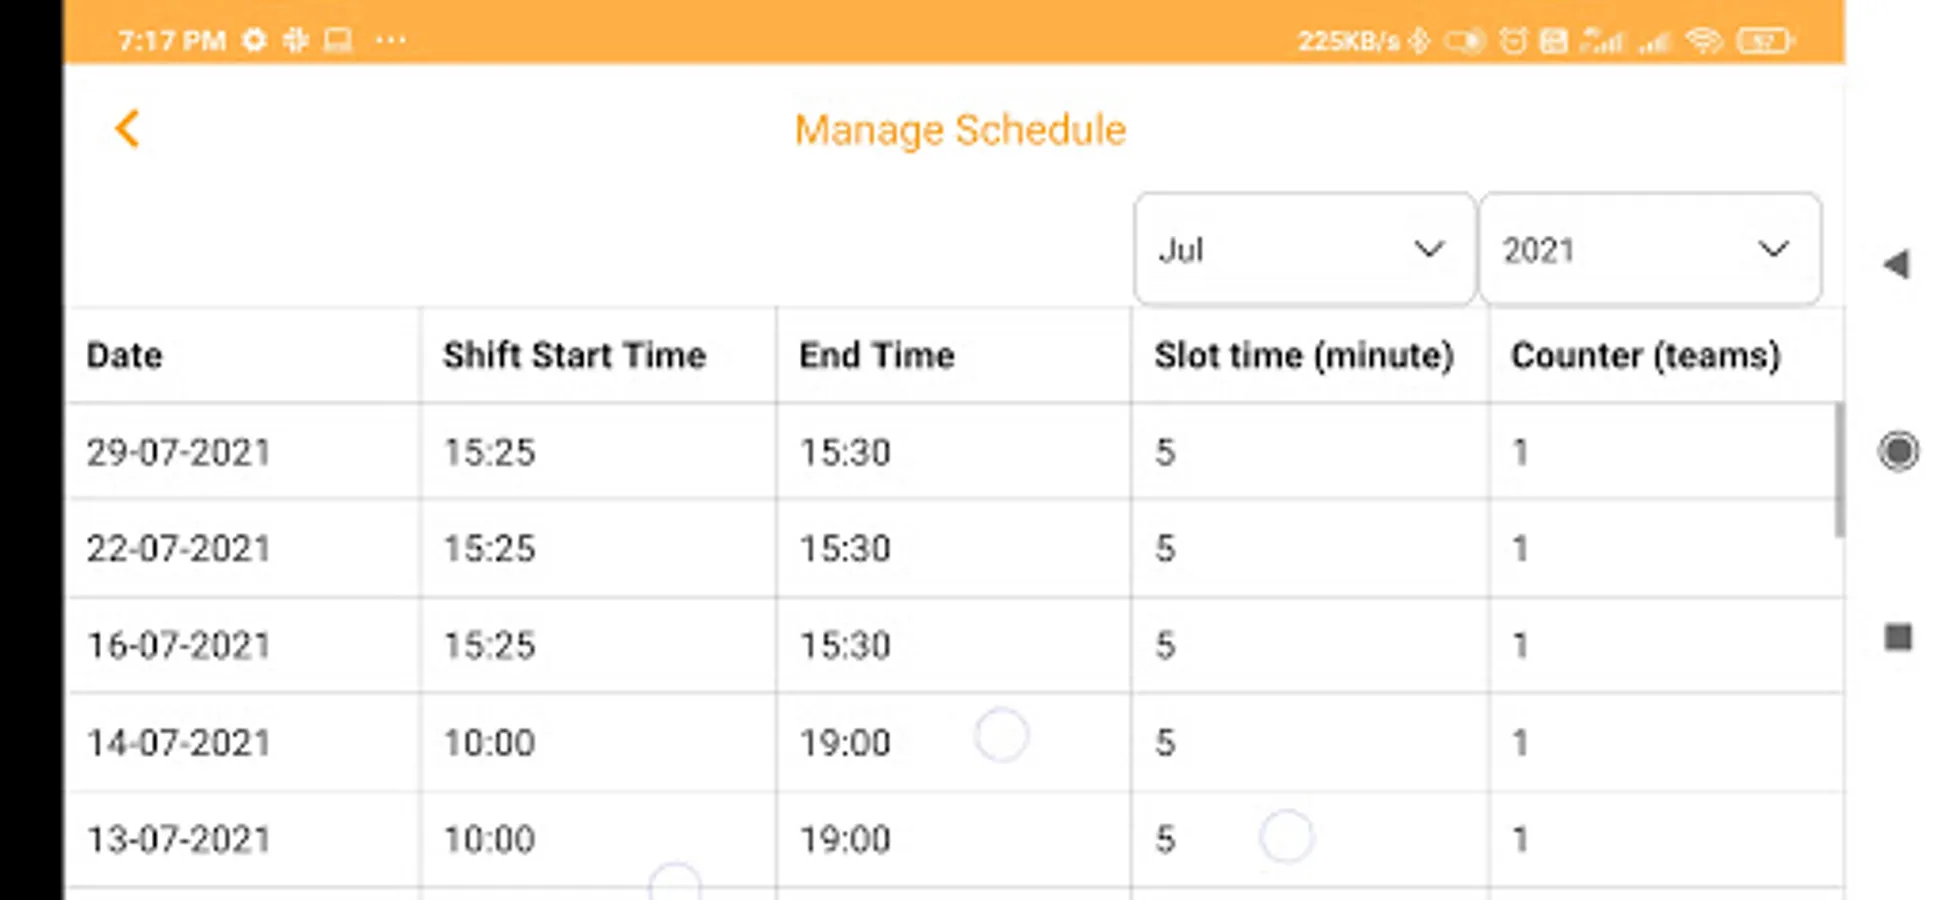Click the Slot time (minute) column header
Image resolution: width=1953 pixels, height=900 pixels.
coord(1303,355)
